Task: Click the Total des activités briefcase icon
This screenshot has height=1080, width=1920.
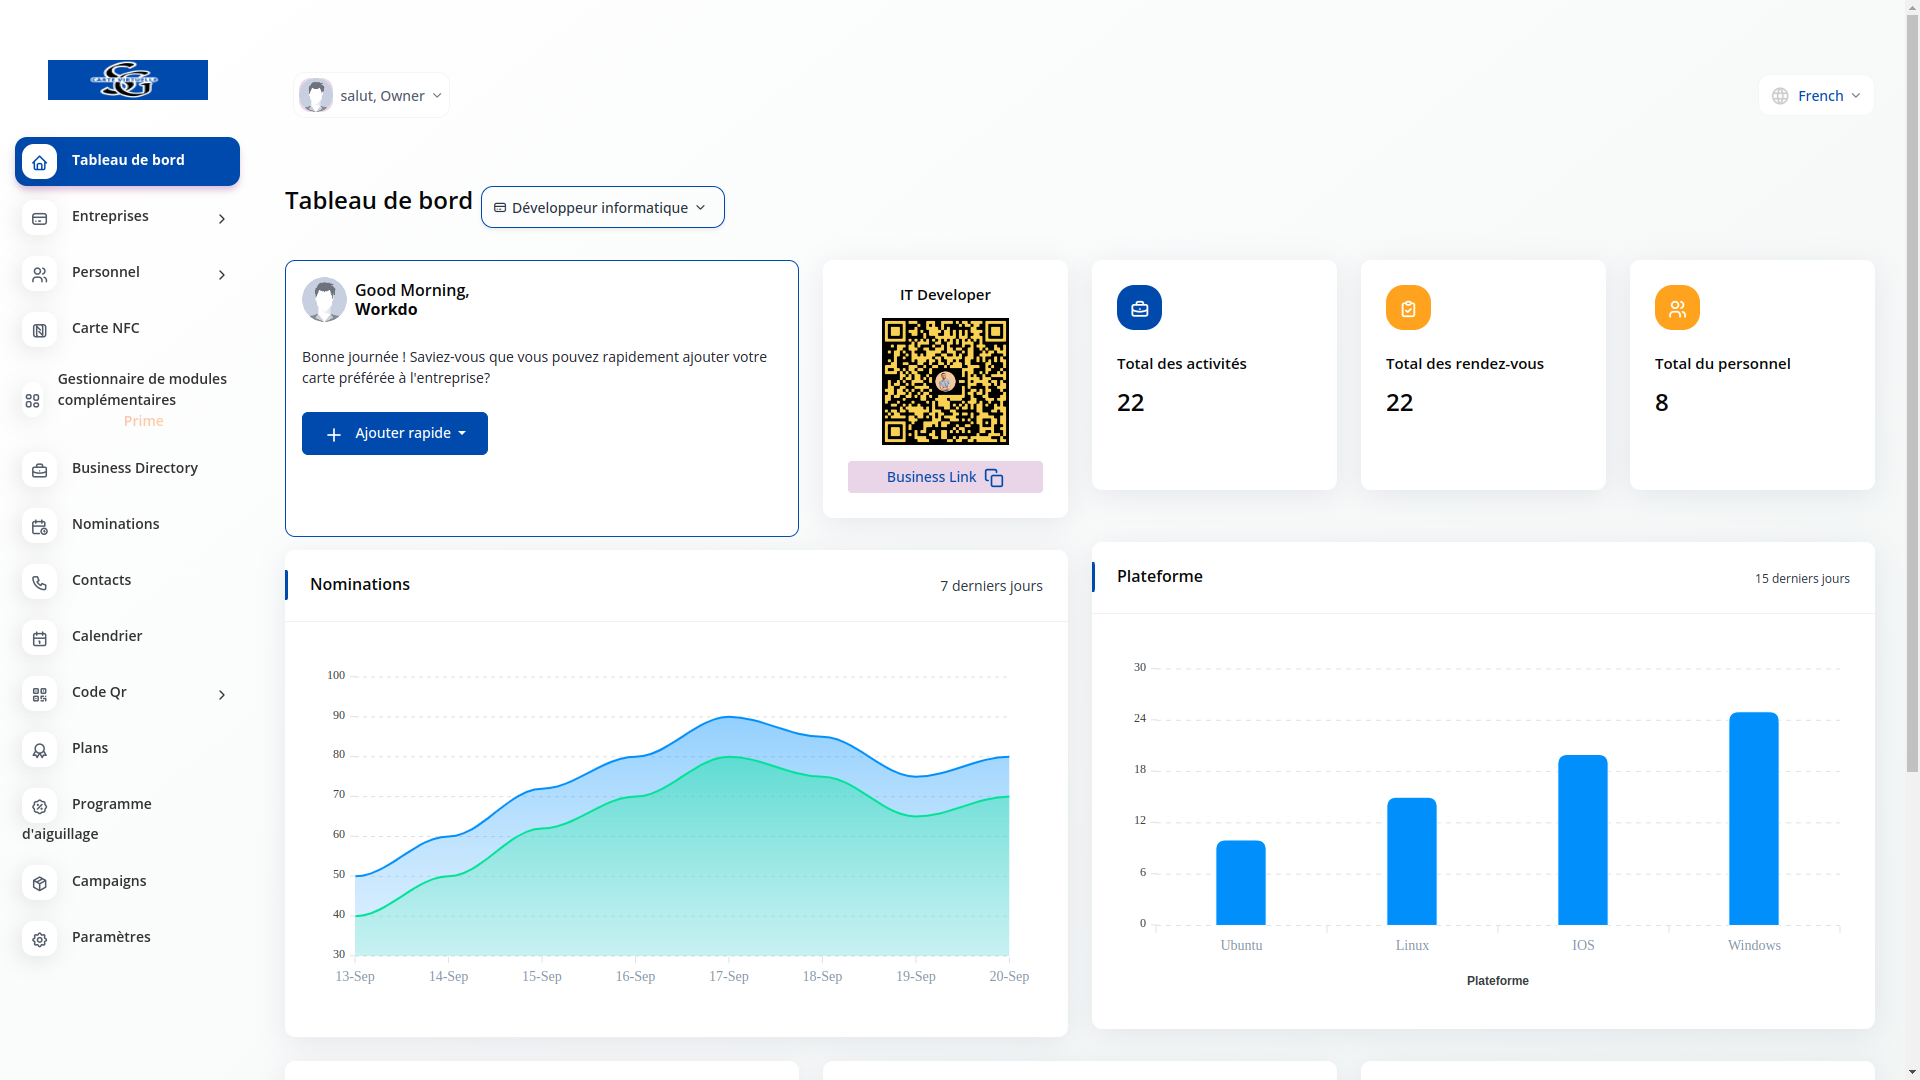Action: [1139, 308]
